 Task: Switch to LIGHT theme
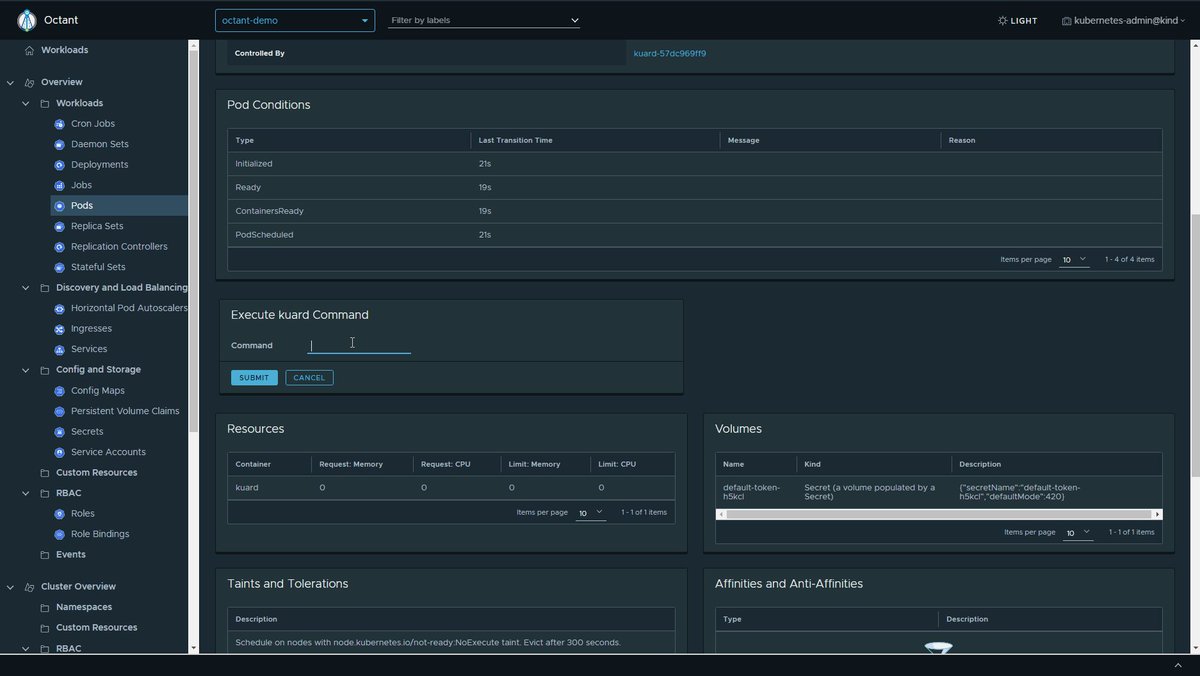pos(1018,20)
